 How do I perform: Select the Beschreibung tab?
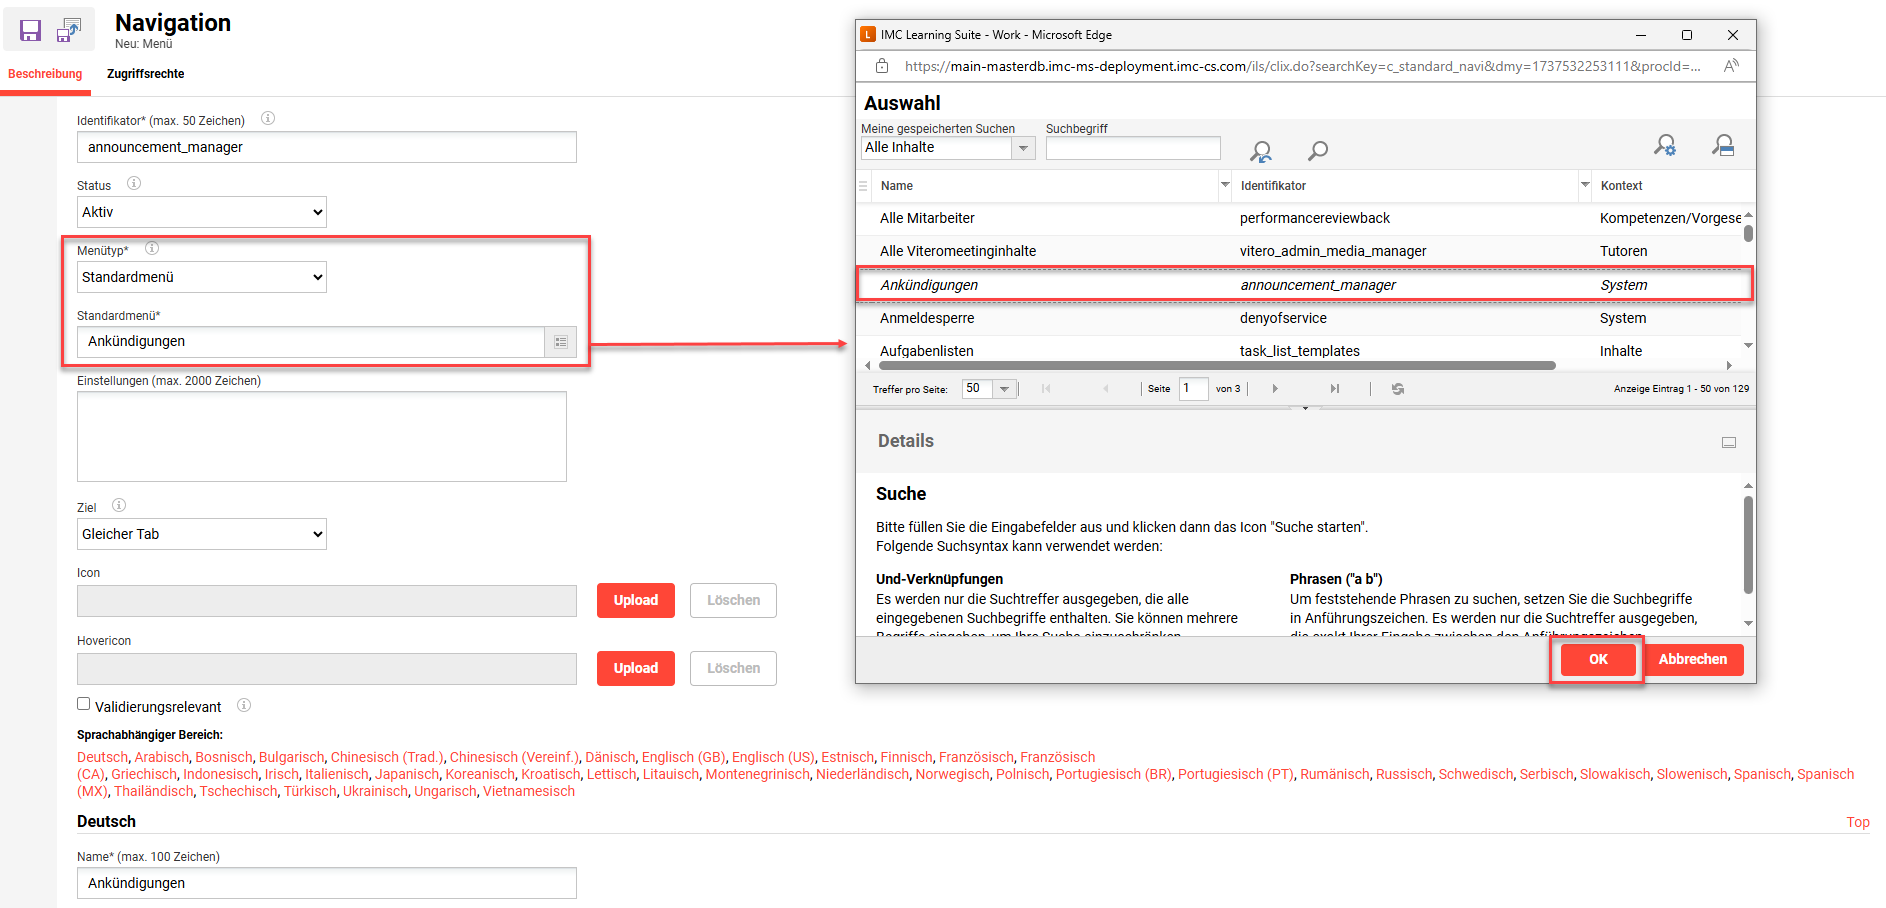pos(45,74)
